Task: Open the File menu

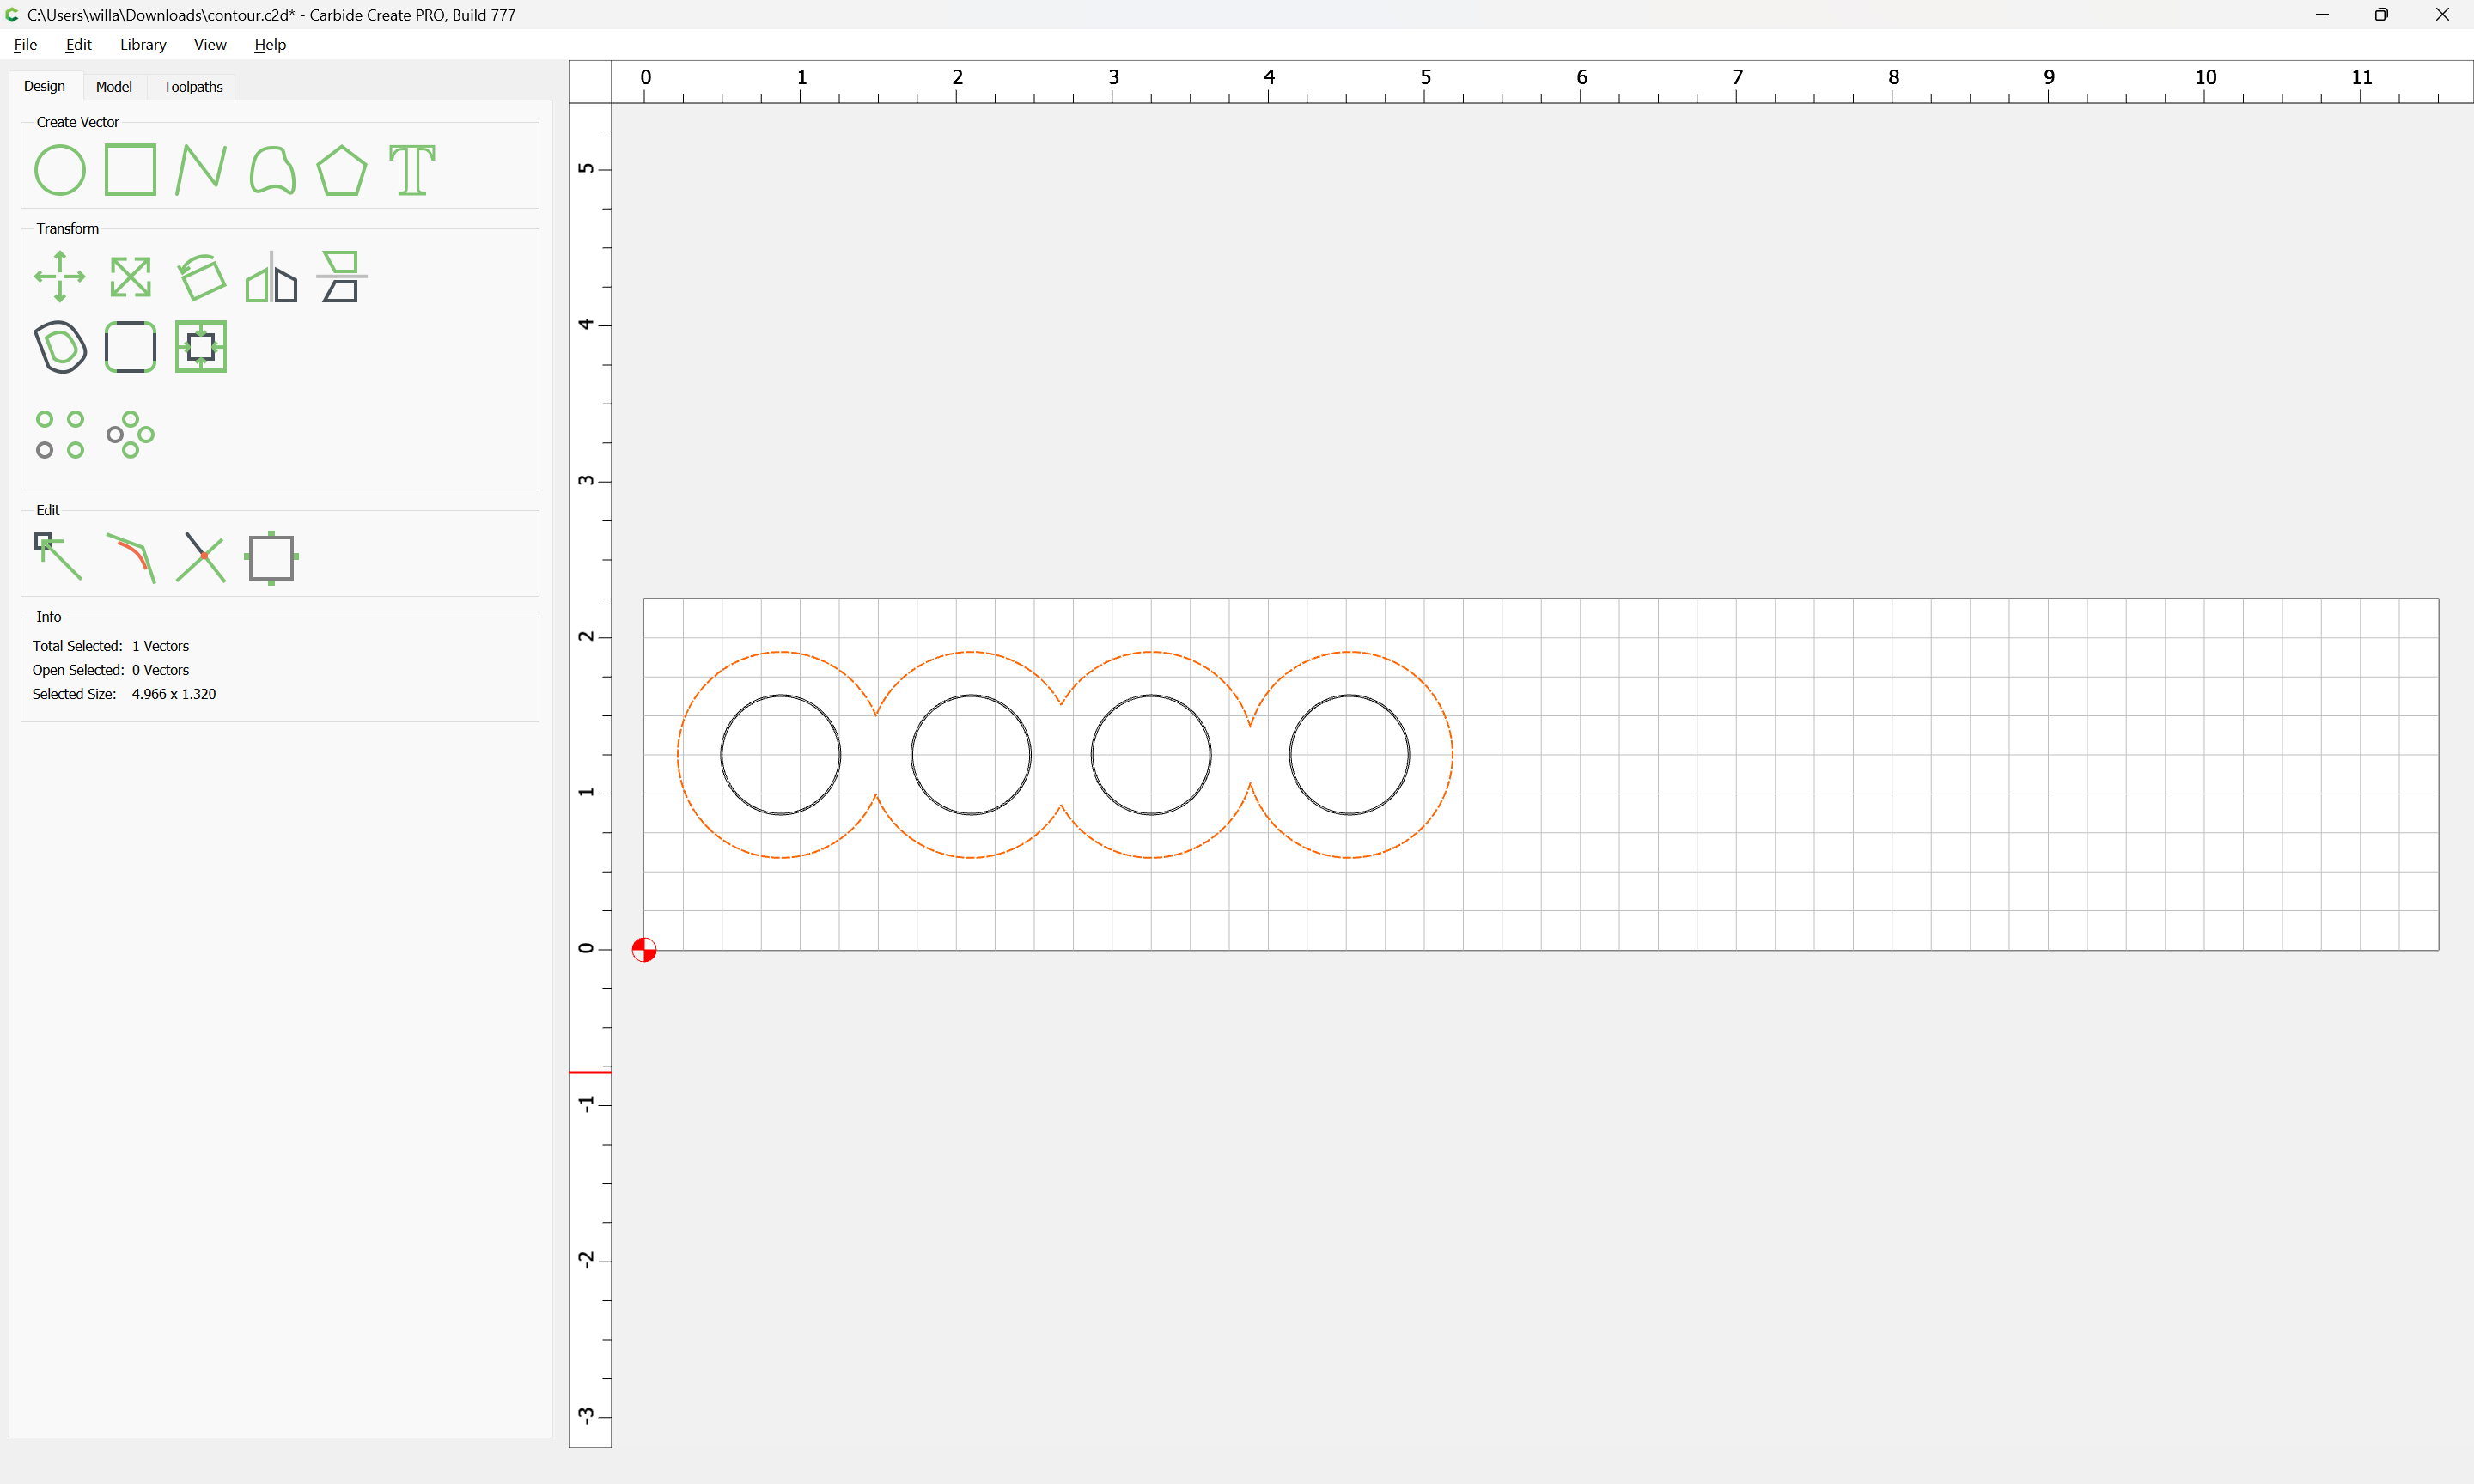Action: click(x=26, y=44)
